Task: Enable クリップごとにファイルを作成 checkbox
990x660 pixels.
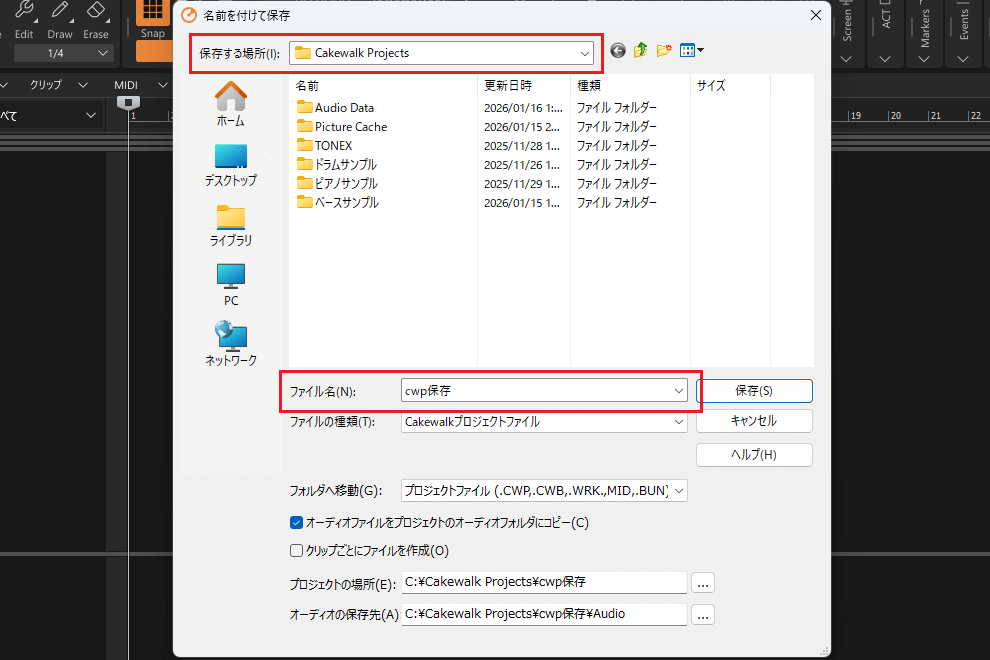Action: click(296, 550)
